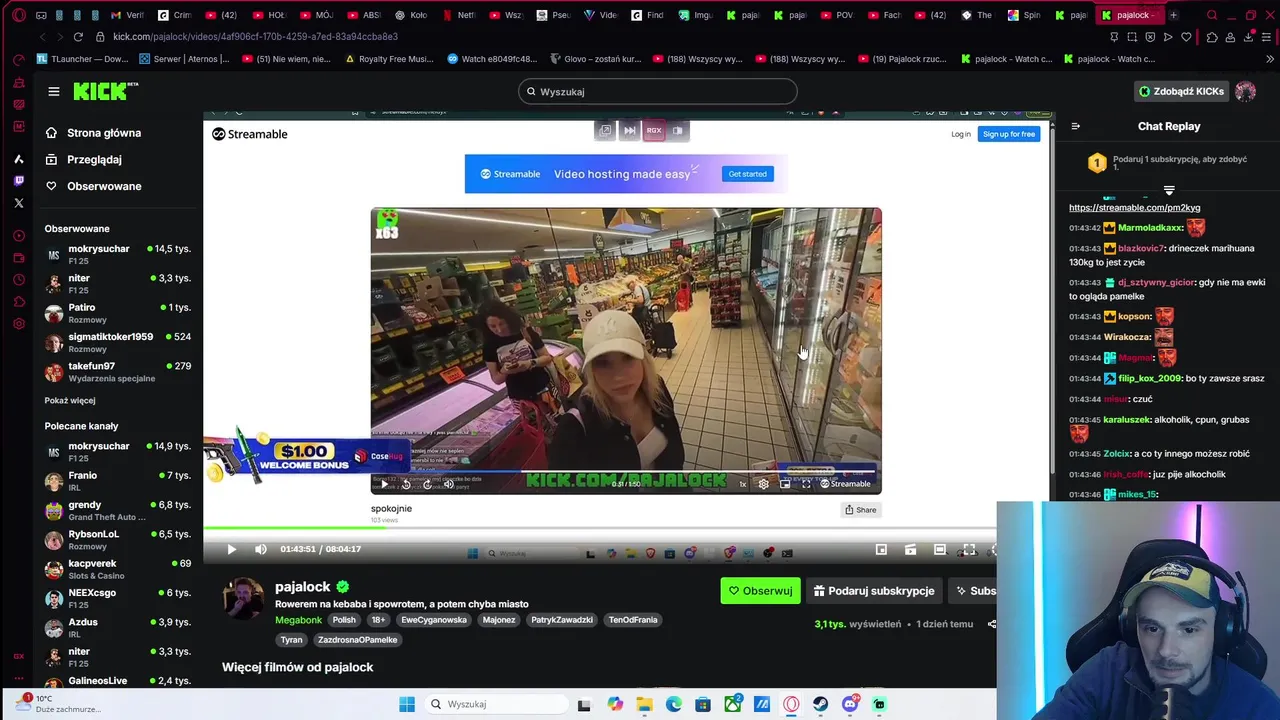The height and width of the screenshot is (720, 1280).
Task: Fullscreen the Streamable clip
Action: pos(806,484)
